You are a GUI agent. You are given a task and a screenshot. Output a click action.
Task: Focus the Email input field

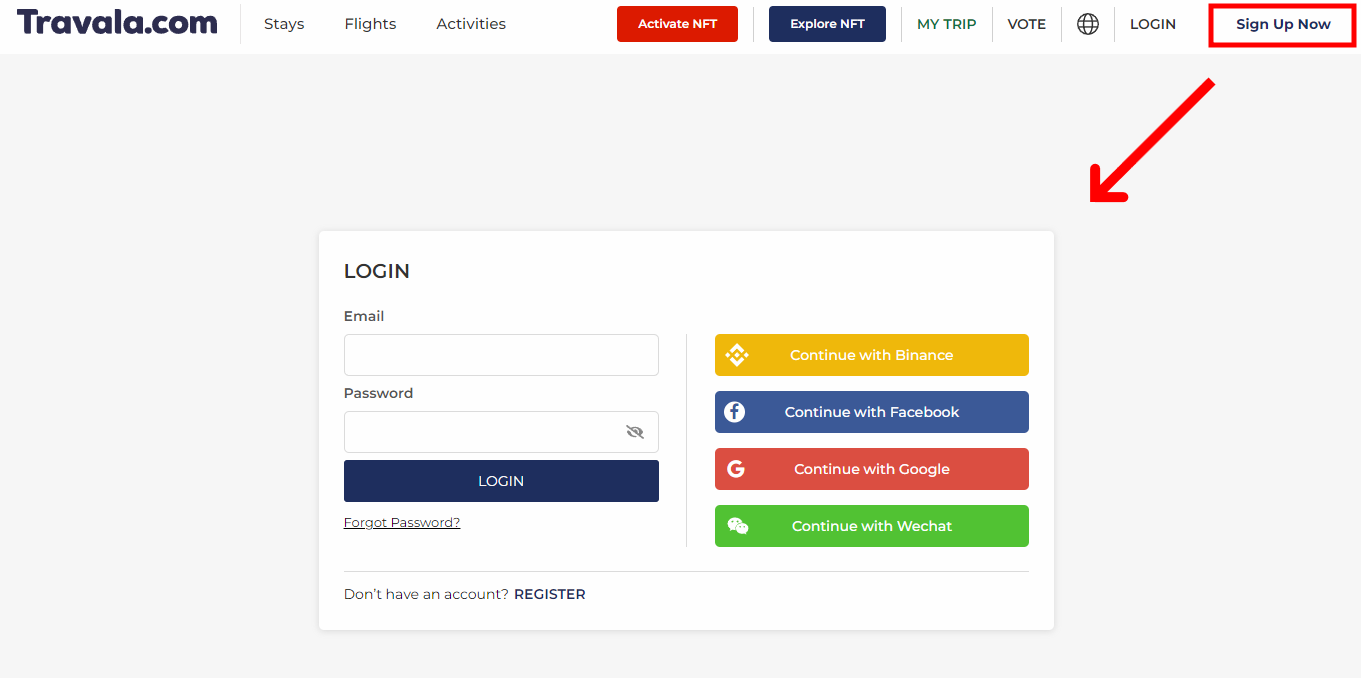click(501, 355)
